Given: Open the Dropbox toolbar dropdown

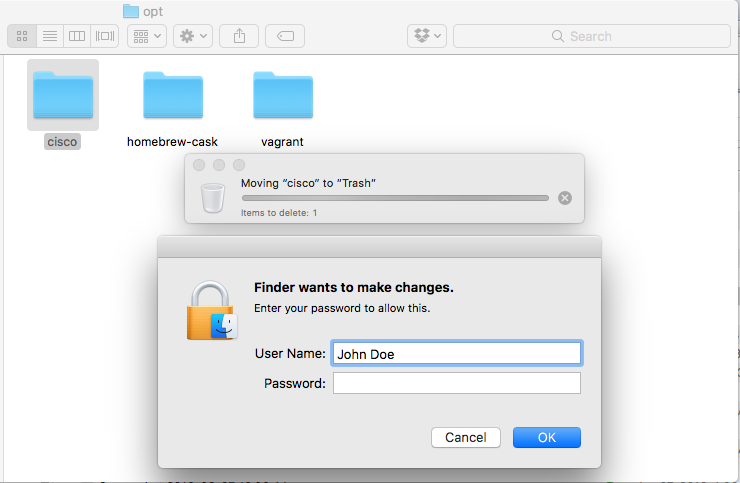Looking at the screenshot, I should coord(427,36).
